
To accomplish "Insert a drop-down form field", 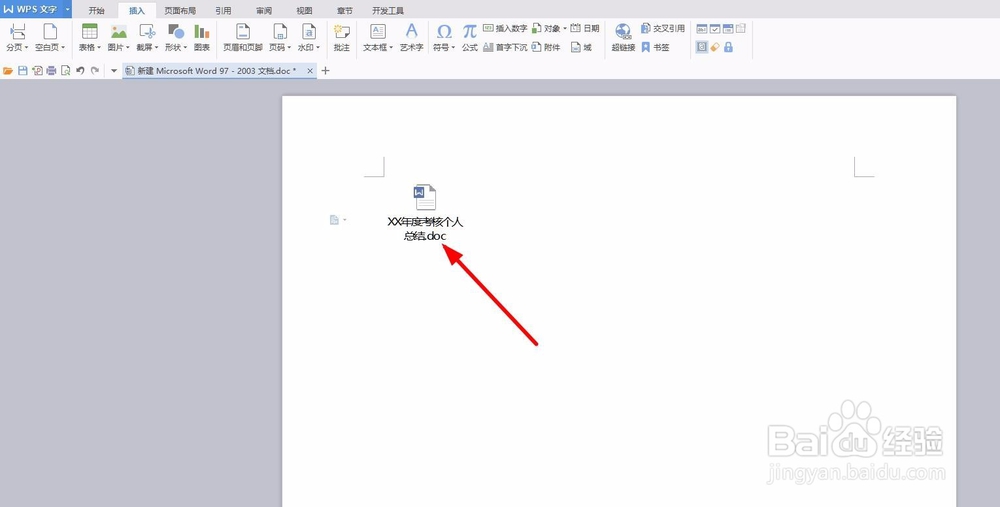I will click(728, 29).
